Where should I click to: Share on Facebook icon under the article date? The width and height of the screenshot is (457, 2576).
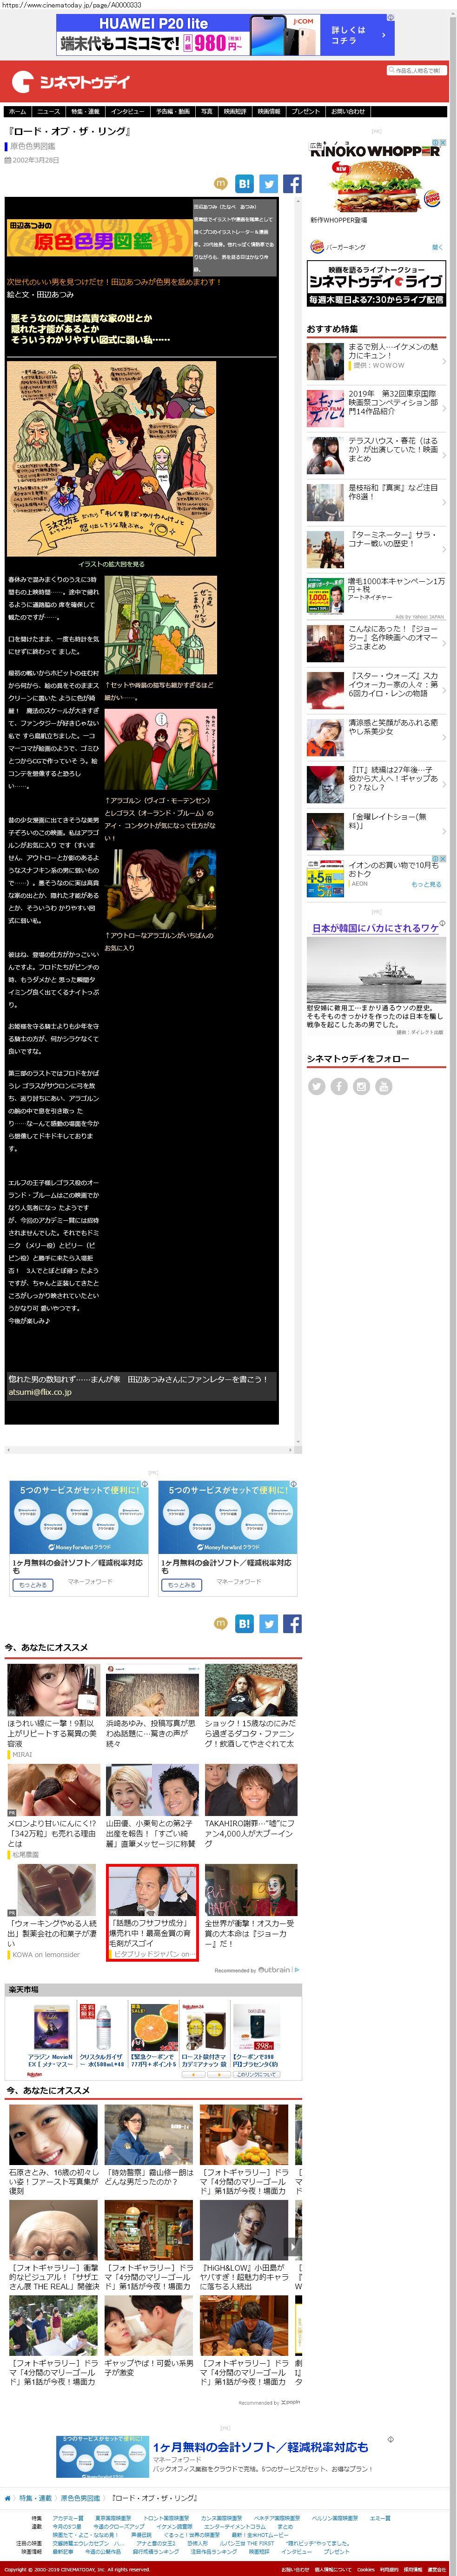pos(292,184)
